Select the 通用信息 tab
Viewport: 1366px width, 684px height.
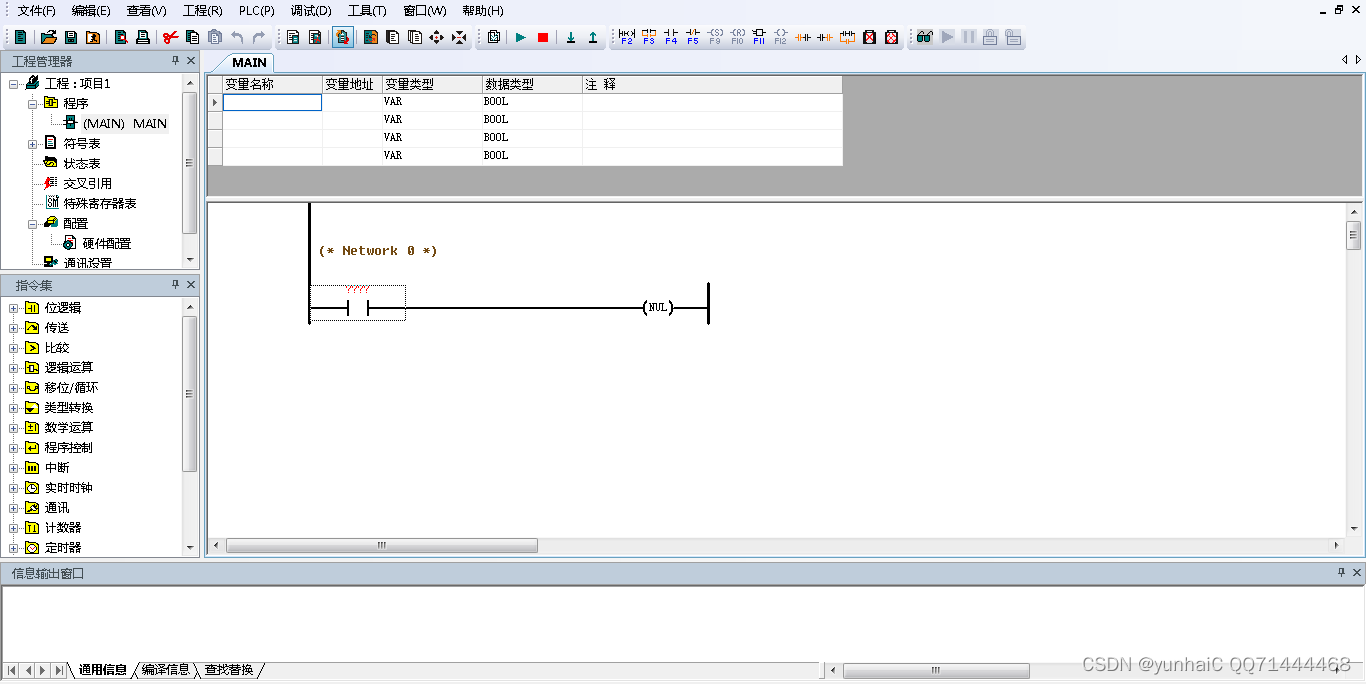click(103, 670)
